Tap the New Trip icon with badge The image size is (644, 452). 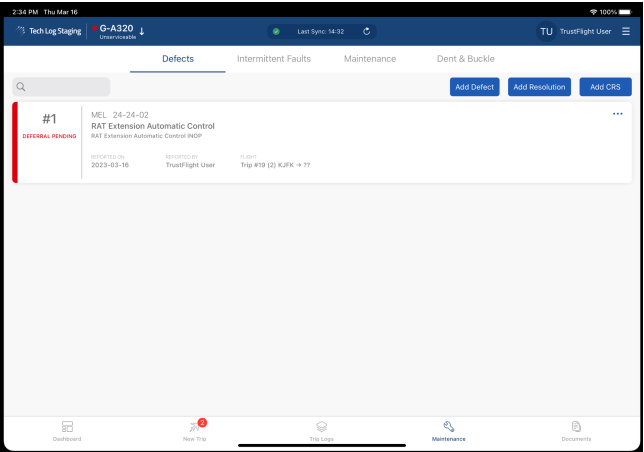pos(195,427)
